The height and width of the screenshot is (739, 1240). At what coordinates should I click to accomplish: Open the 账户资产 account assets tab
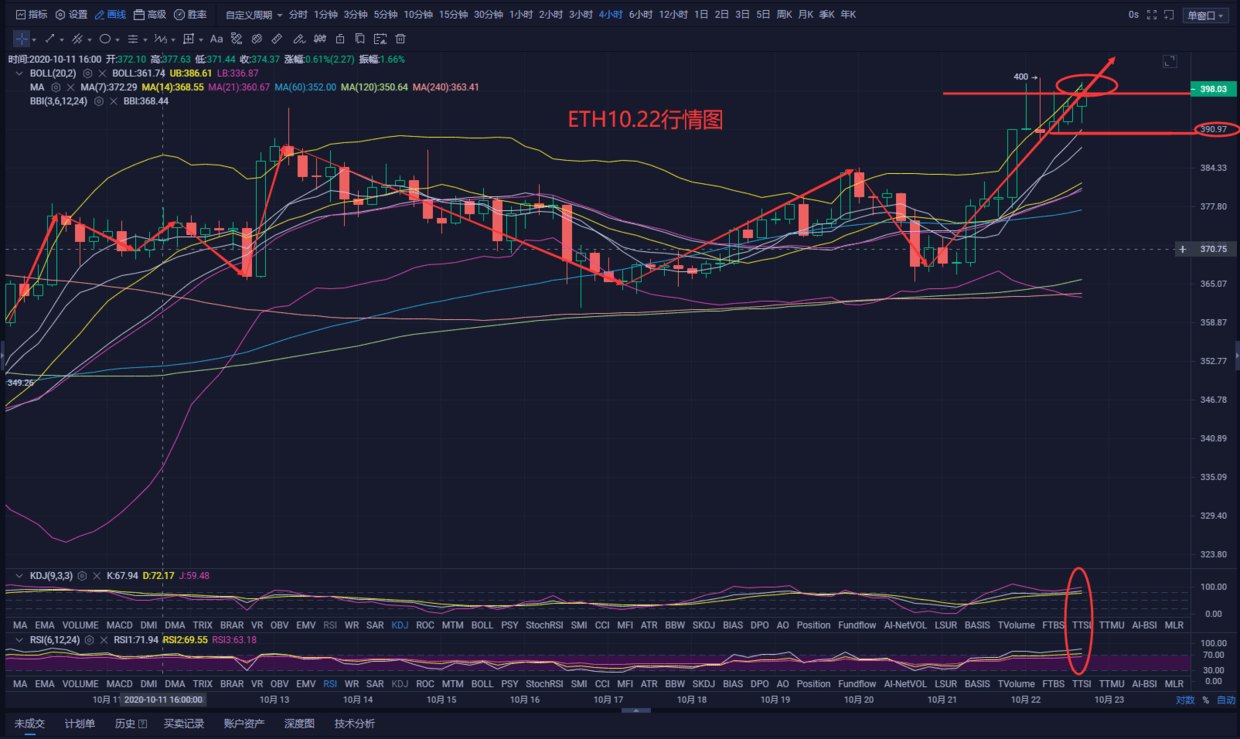(244, 723)
